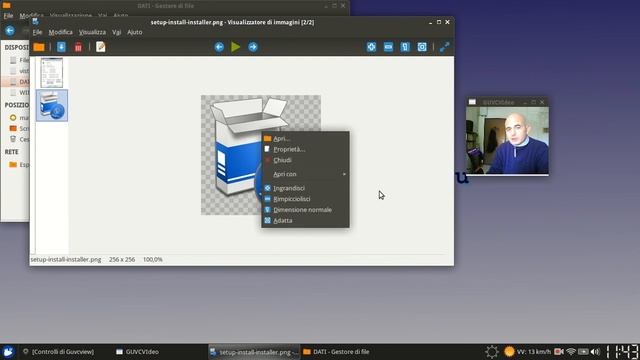Switch to GUVCVideo taskbar item
This screenshot has width=640, height=360.
[x=138, y=351]
